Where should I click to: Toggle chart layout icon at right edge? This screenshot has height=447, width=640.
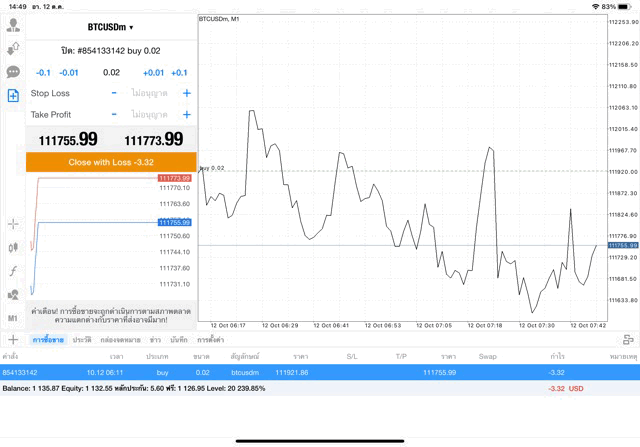(x=628, y=340)
